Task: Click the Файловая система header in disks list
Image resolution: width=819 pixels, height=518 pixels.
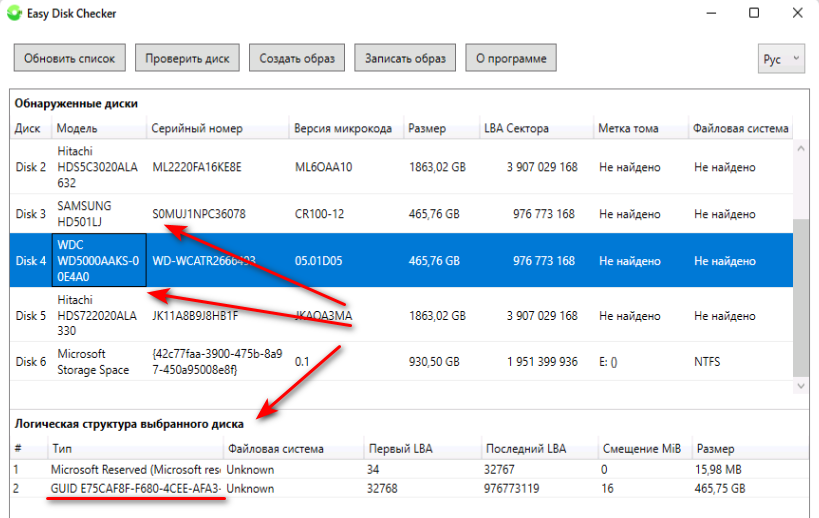Action: [x=741, y=128]
